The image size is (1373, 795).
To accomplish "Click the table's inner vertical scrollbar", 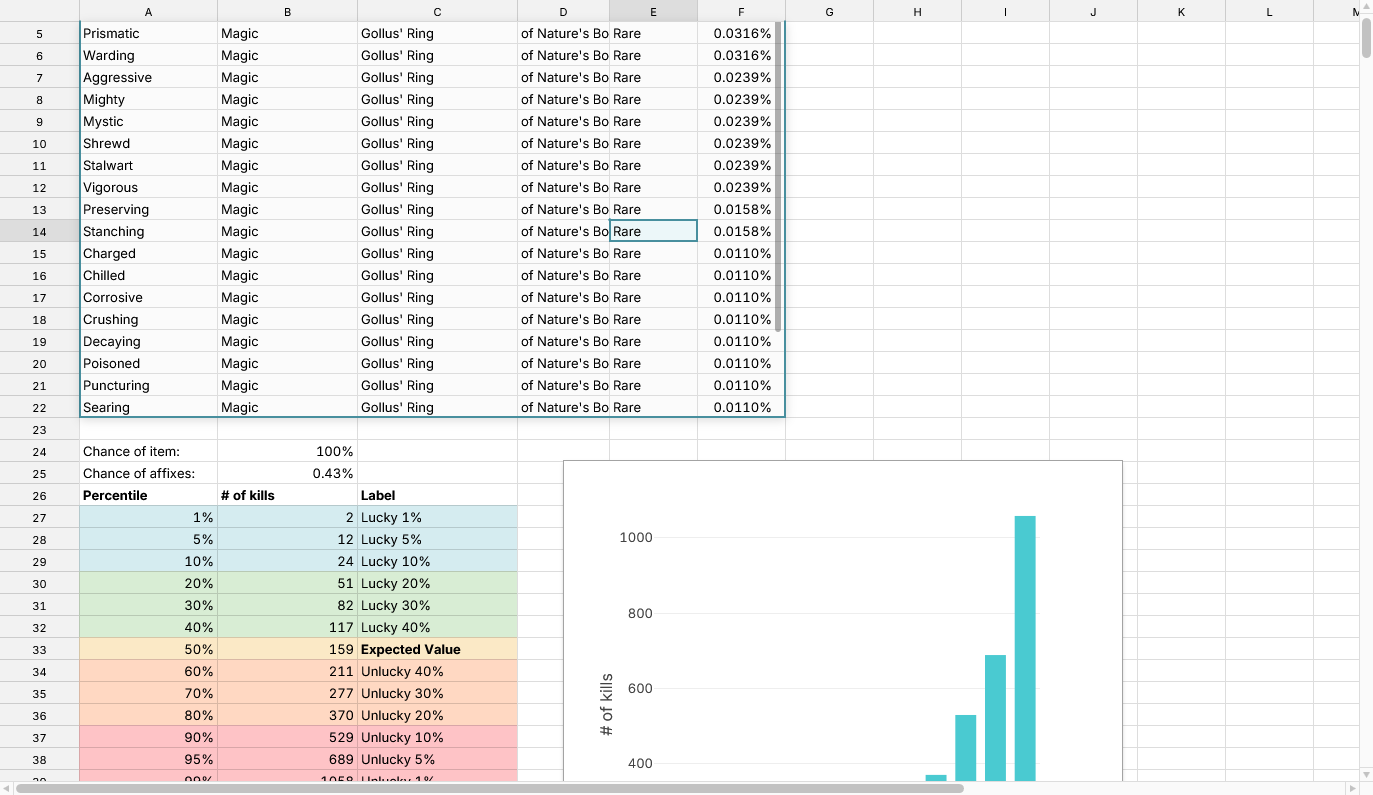I will click(778, 180).
